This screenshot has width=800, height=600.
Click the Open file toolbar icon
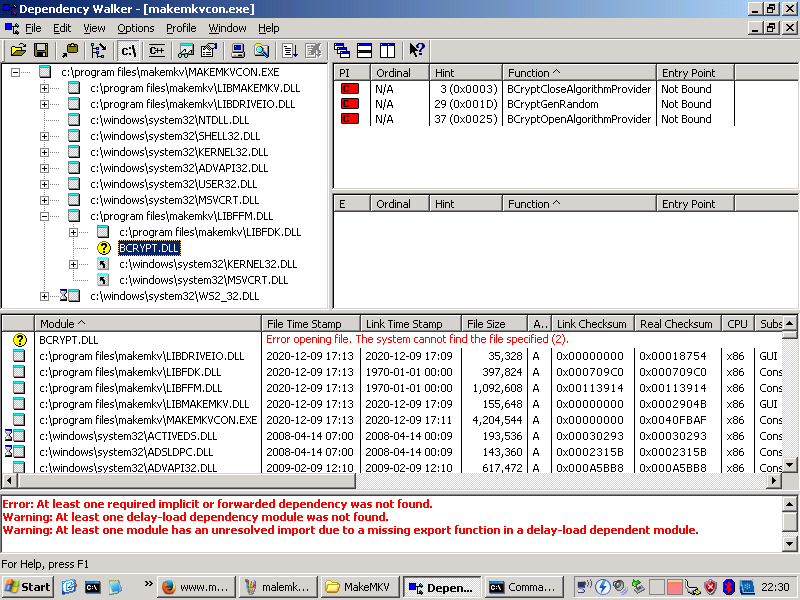point(18,50)
